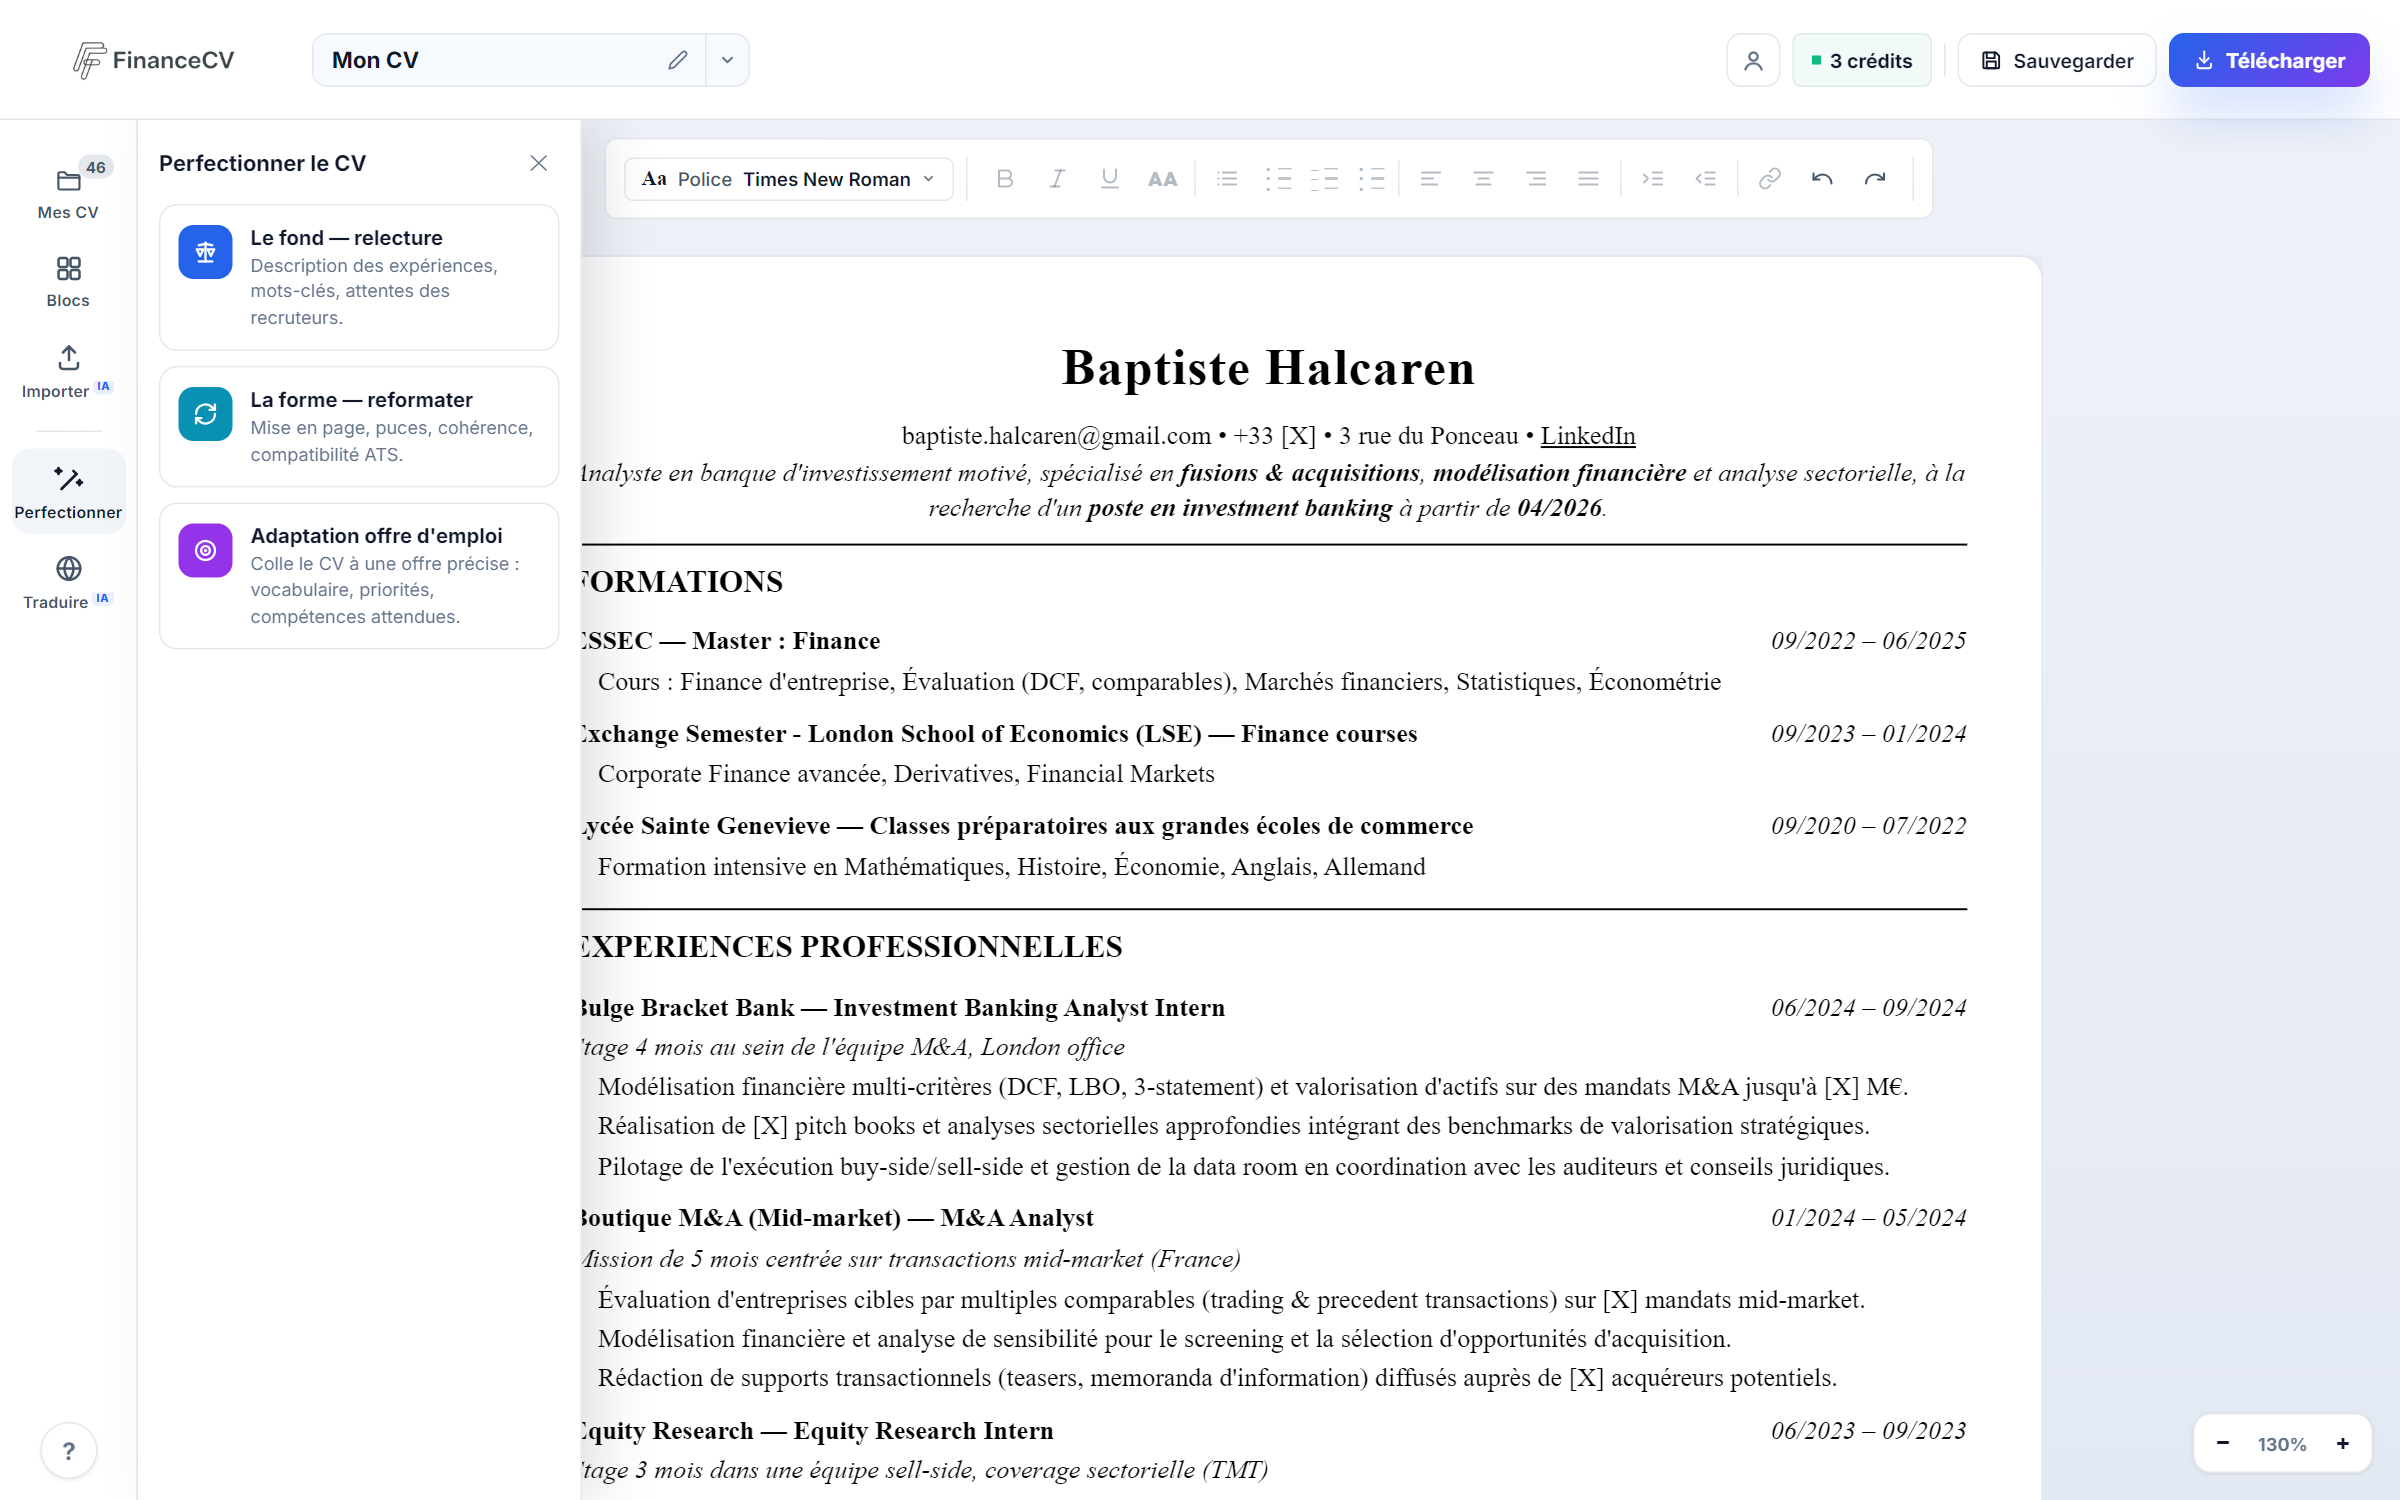Open the Blocs sidebar tab
Viewport: 2400px width, 1500px height.
(x=68, y=282)
